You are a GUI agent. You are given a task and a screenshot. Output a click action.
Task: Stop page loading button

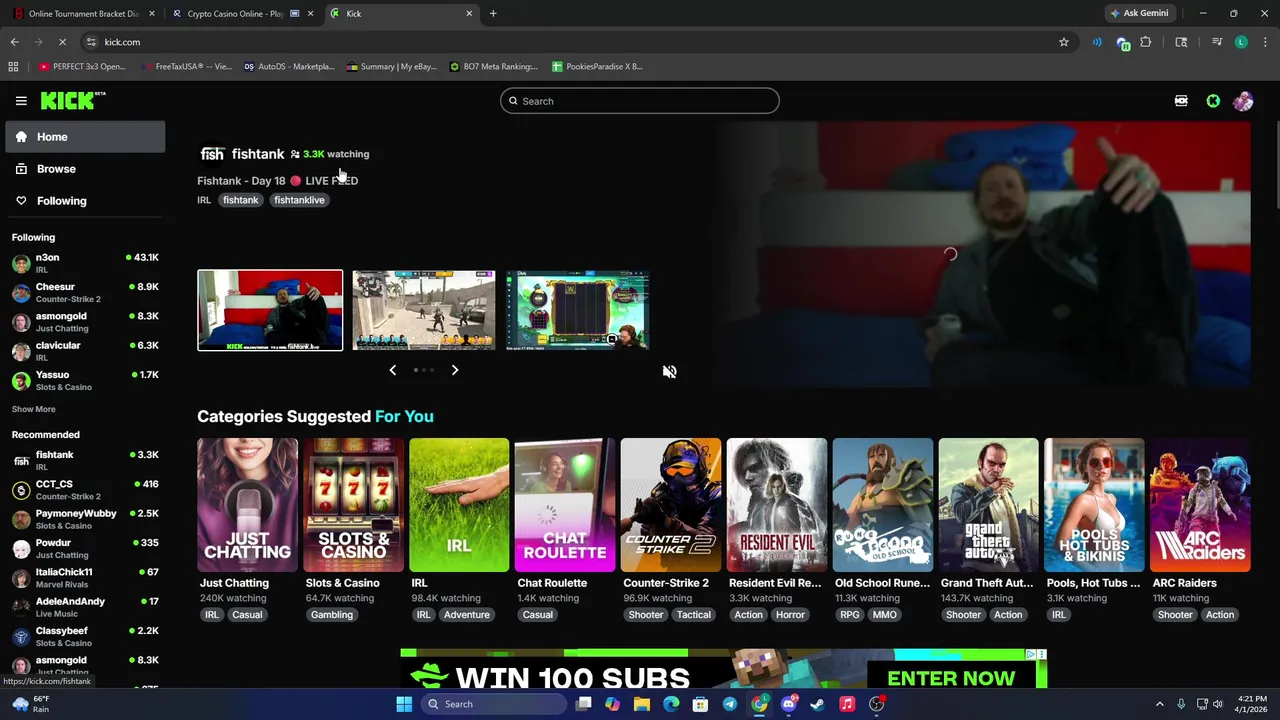pos(62,42)
